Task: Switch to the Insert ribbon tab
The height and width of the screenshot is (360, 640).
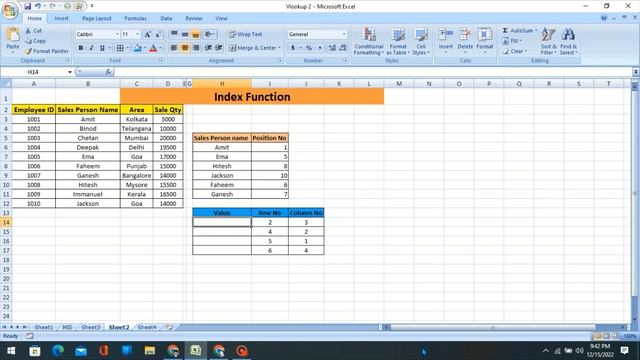Action: coord(61,18)
